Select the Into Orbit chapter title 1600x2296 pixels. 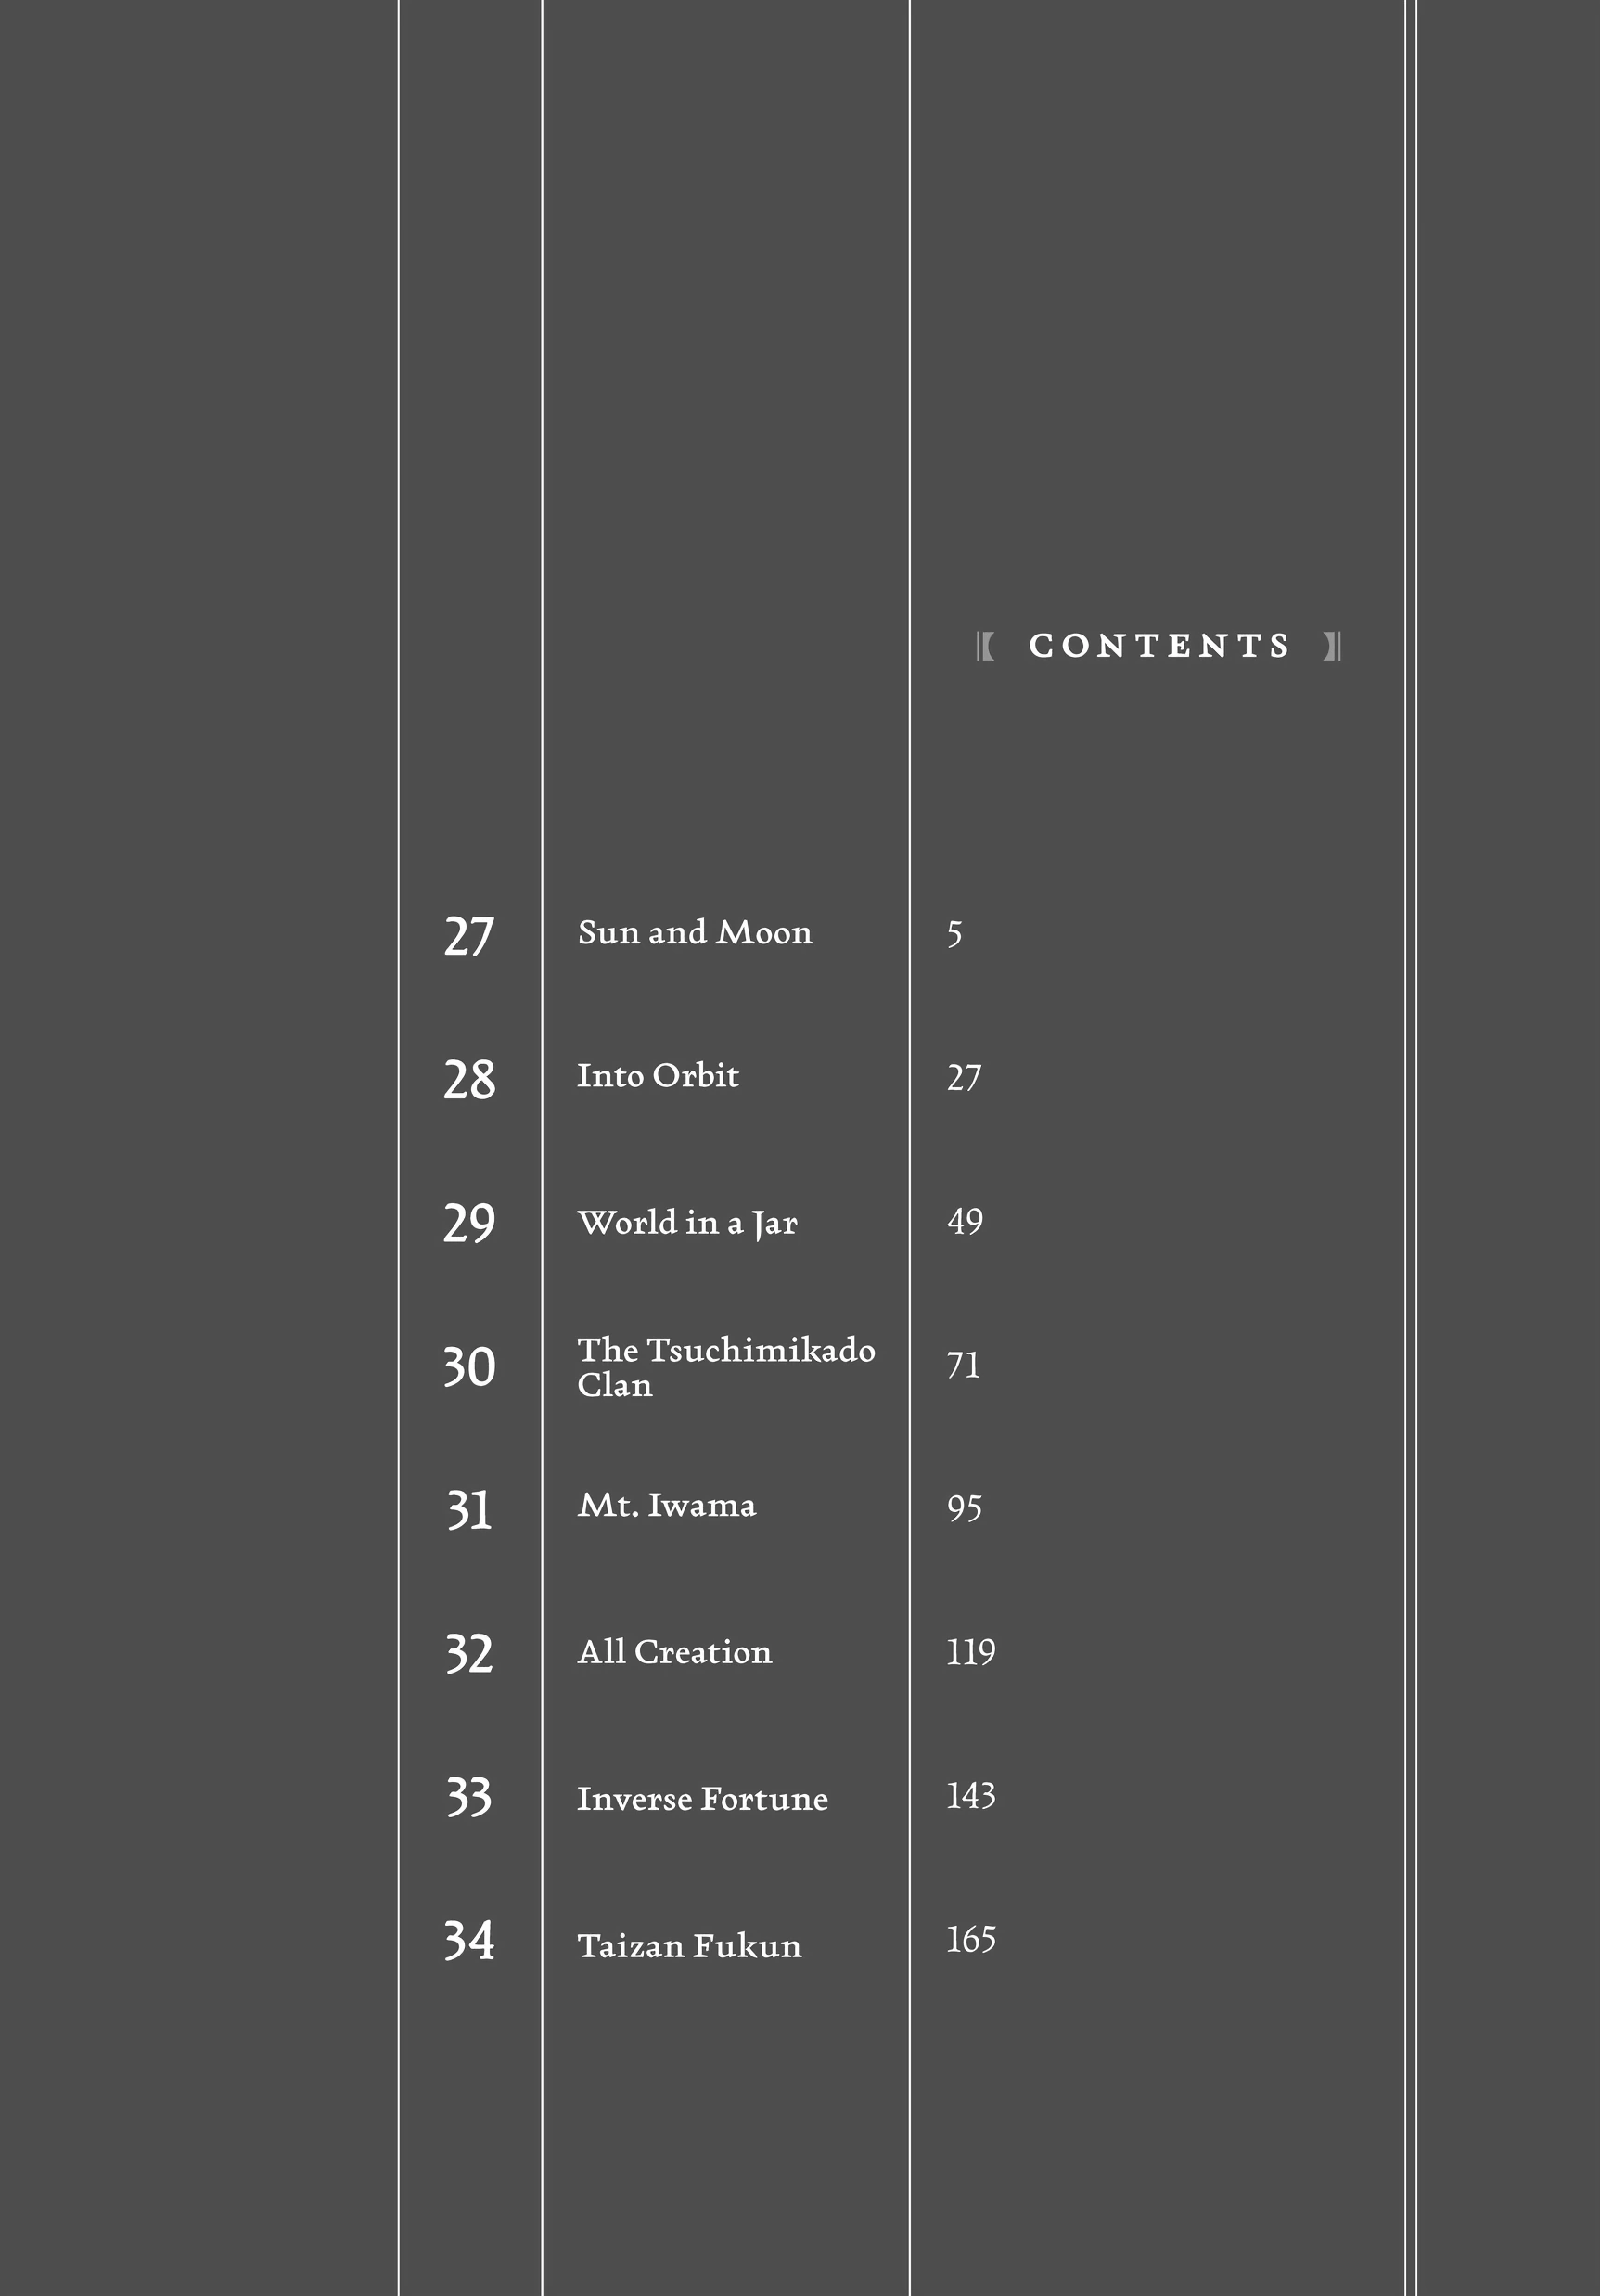(x=658, y=1075)
